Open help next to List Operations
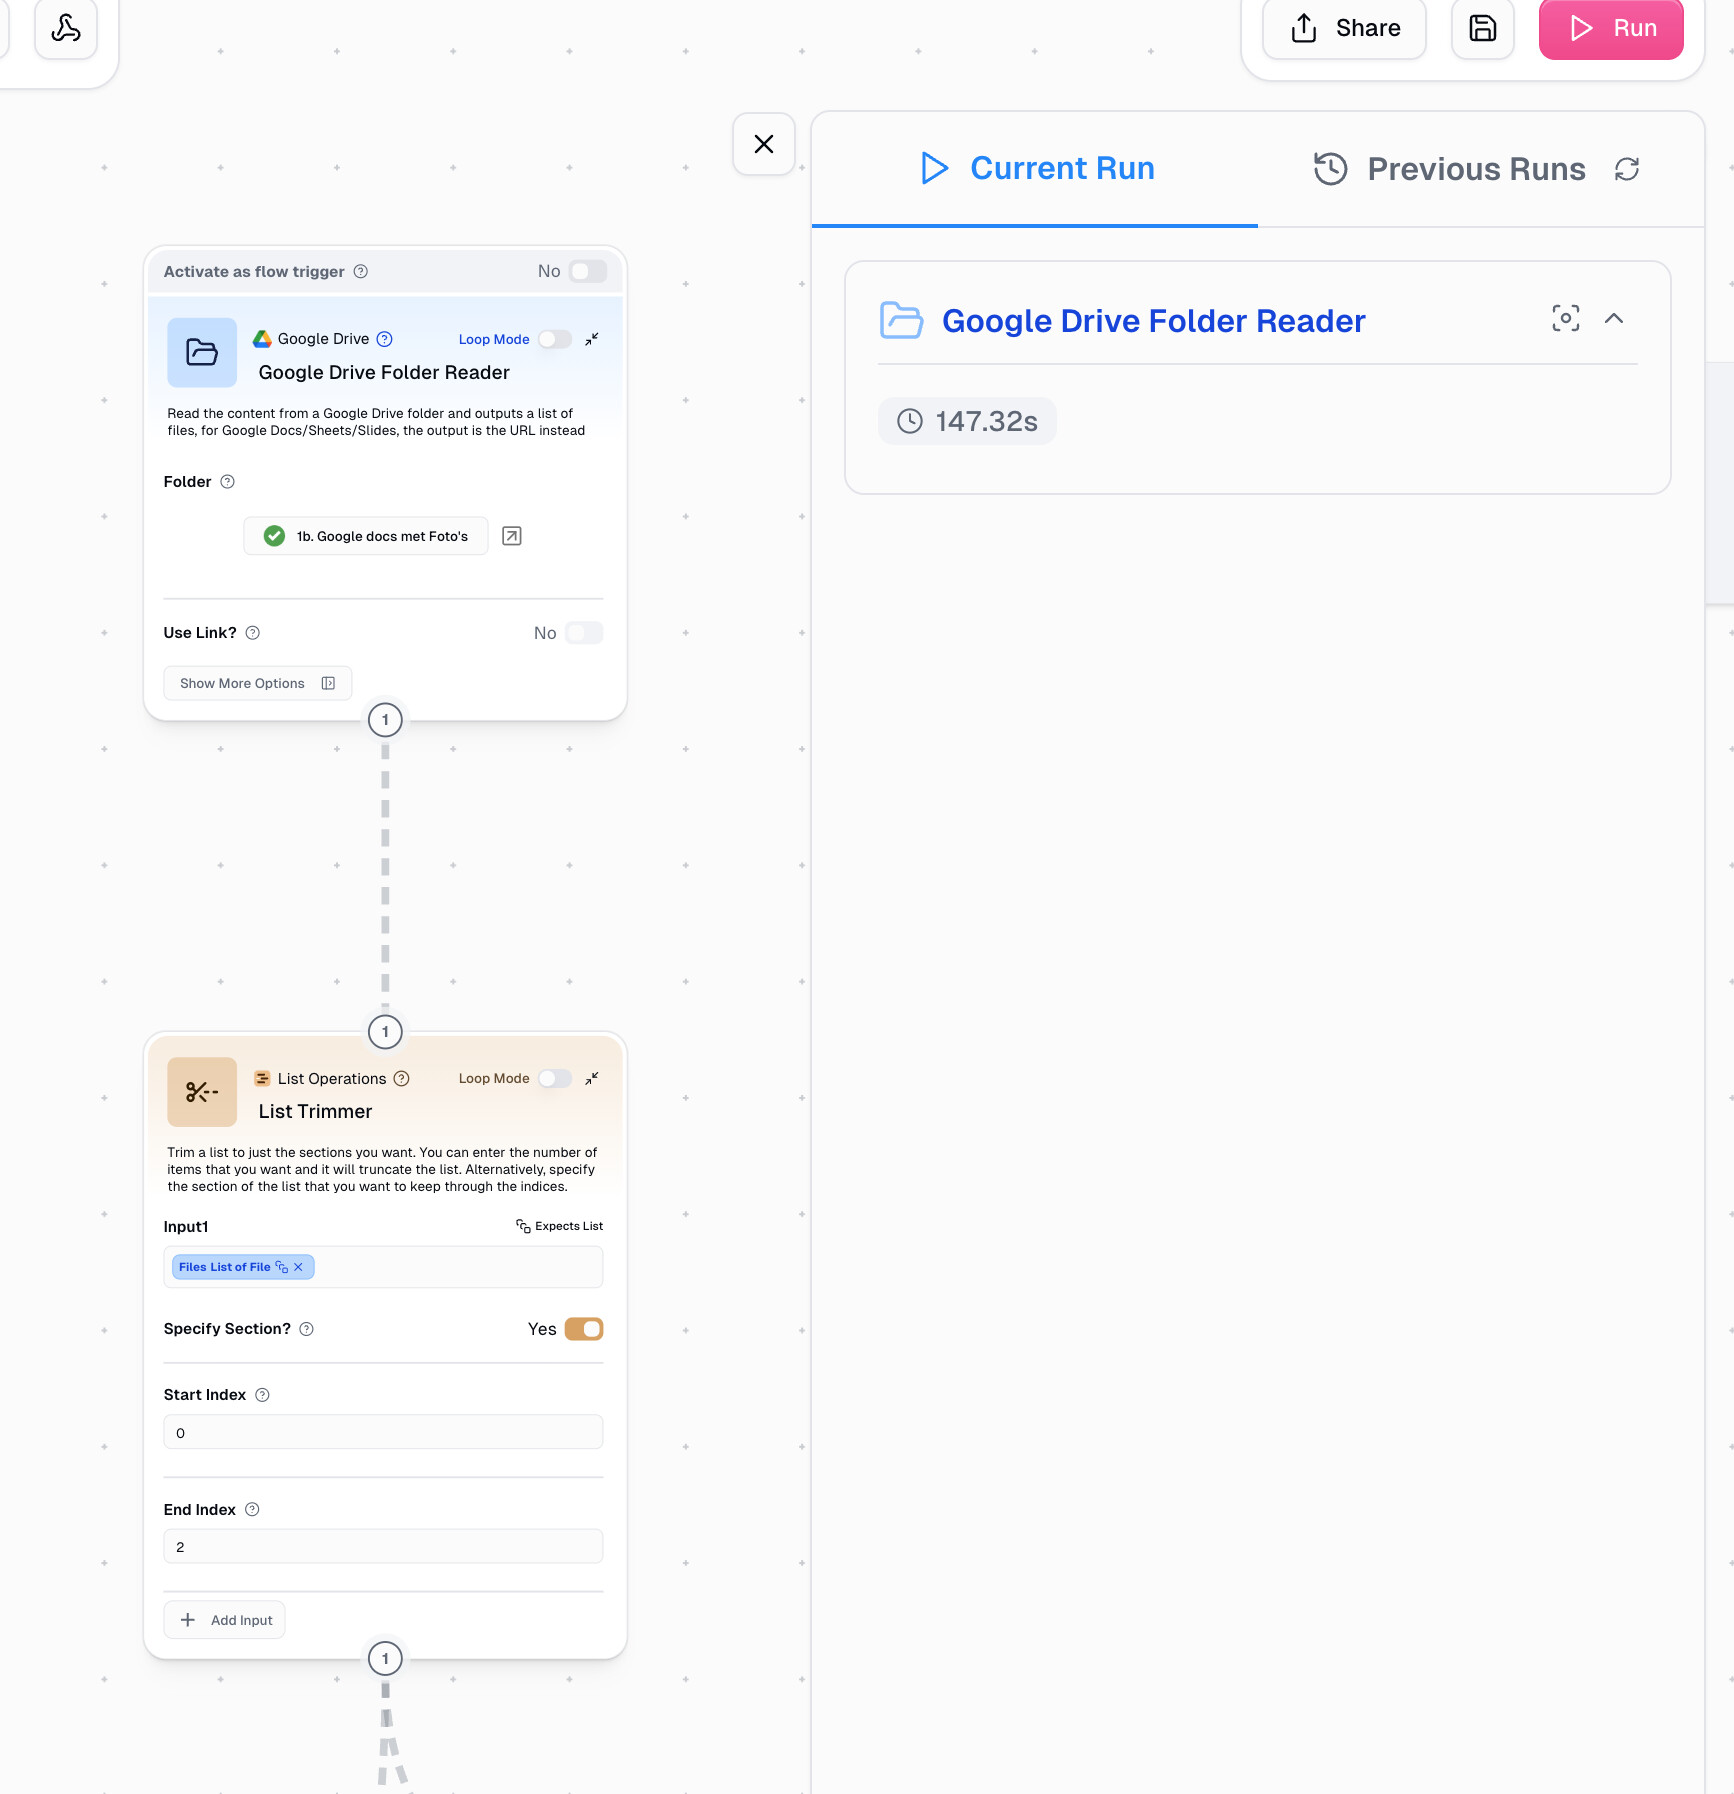The image size is (1734, 1794). [402, 1078]
